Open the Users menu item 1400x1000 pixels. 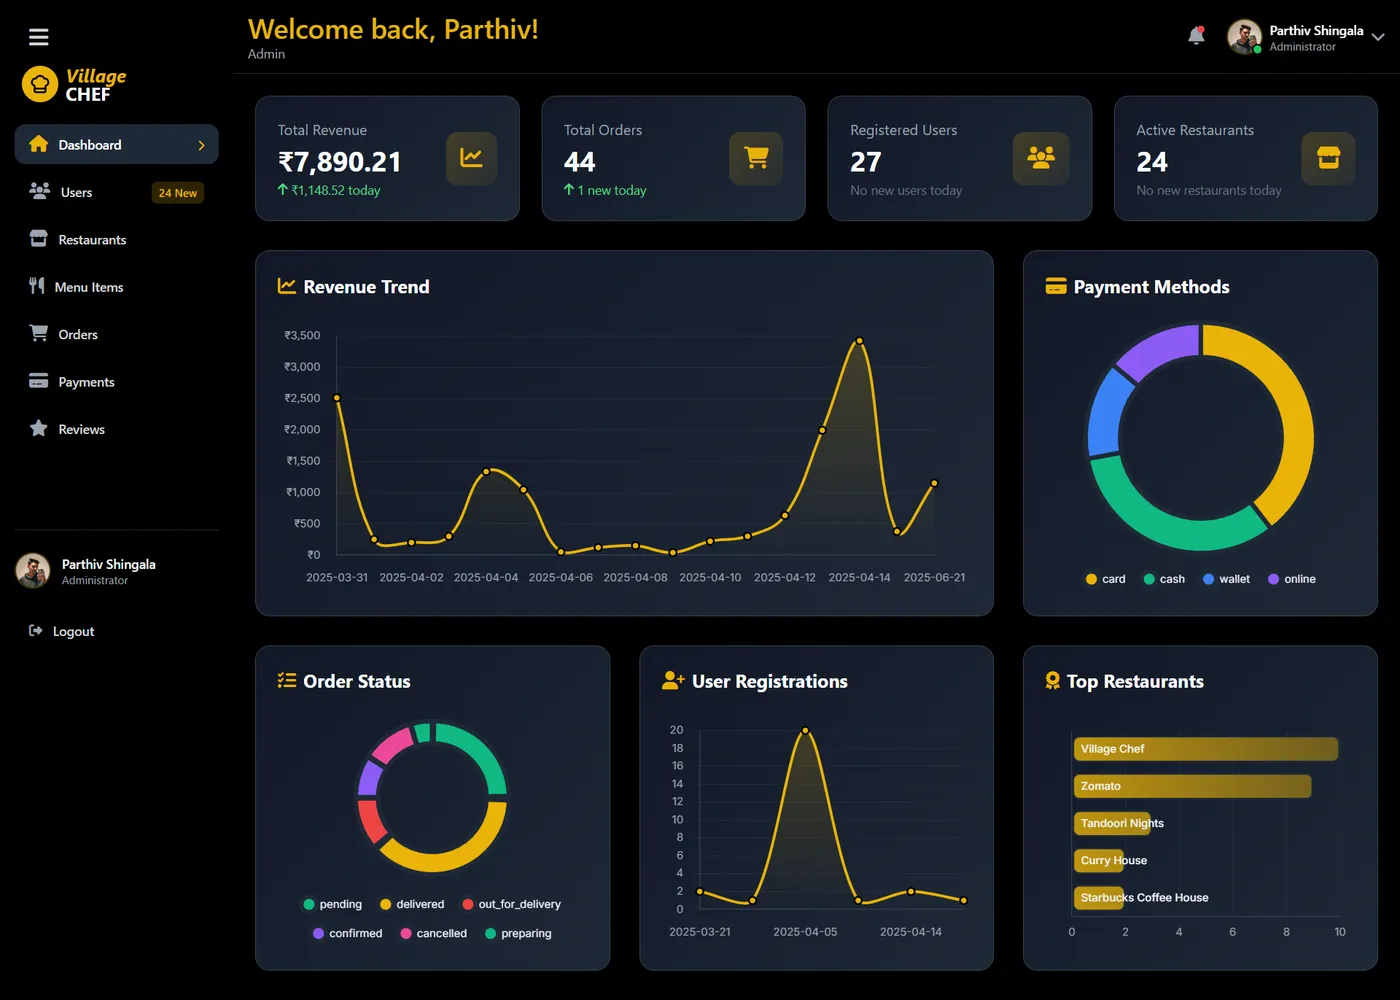click(x=116, y=192)
